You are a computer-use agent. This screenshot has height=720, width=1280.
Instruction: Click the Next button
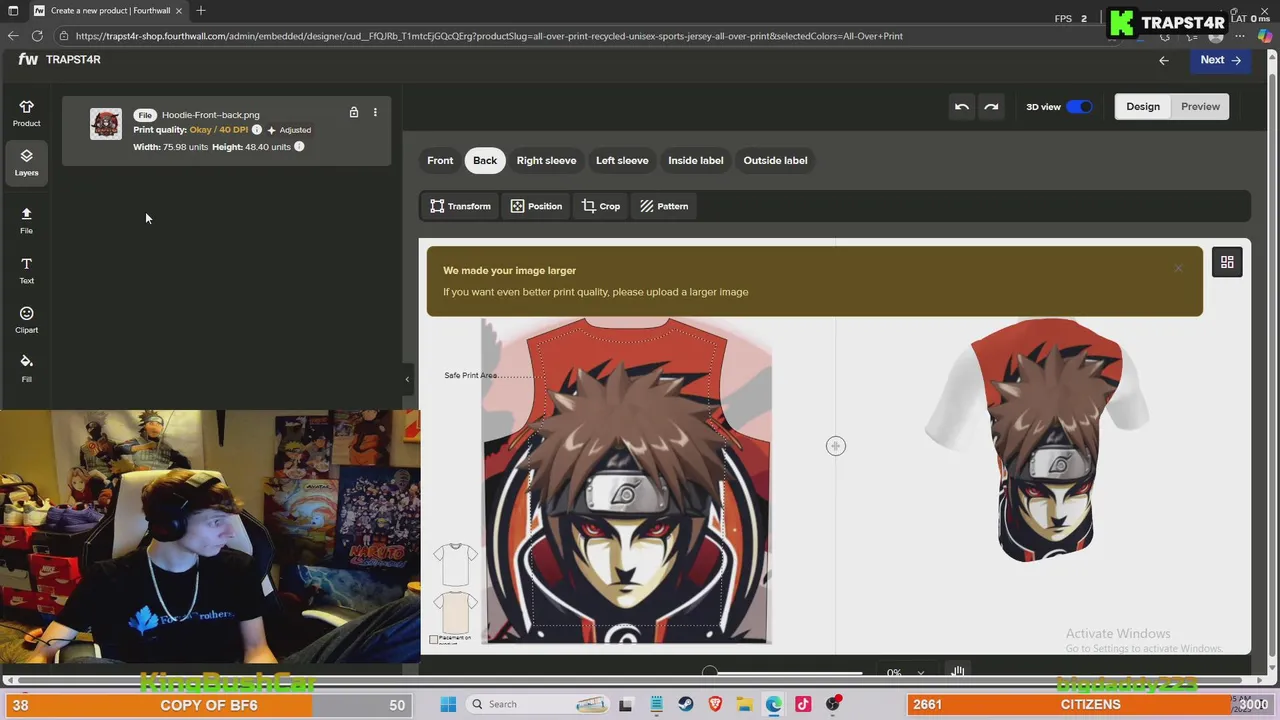coord(1220,60)
